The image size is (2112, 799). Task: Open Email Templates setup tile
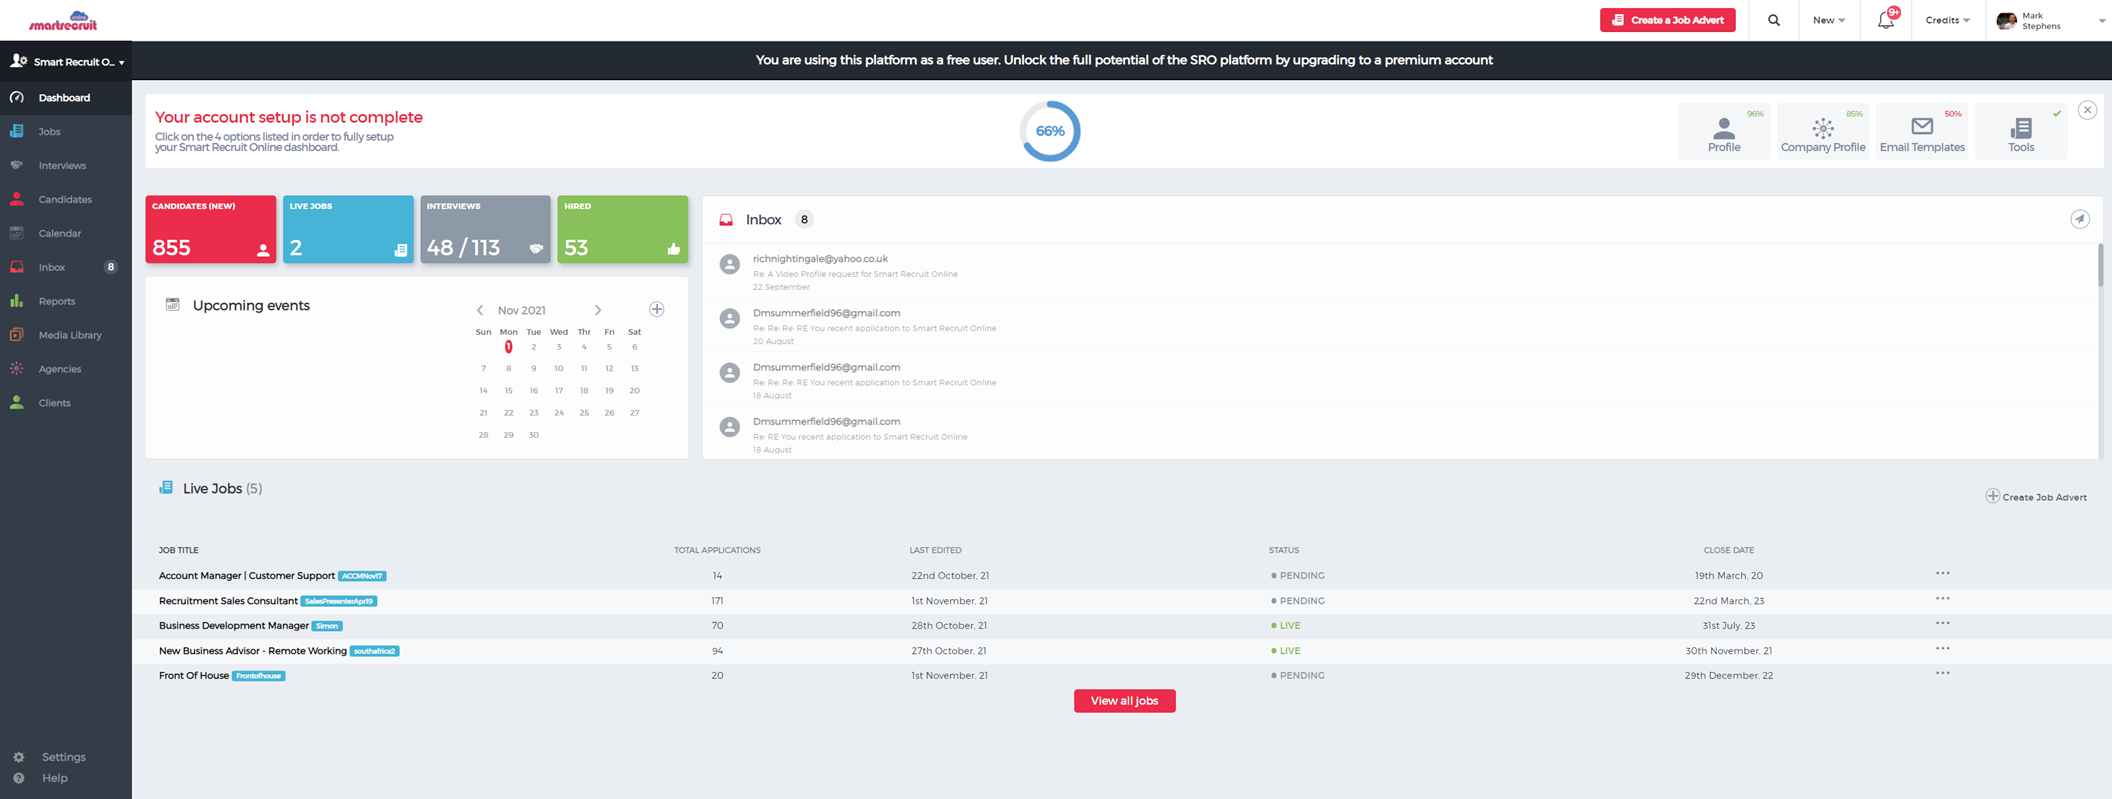1922,131
